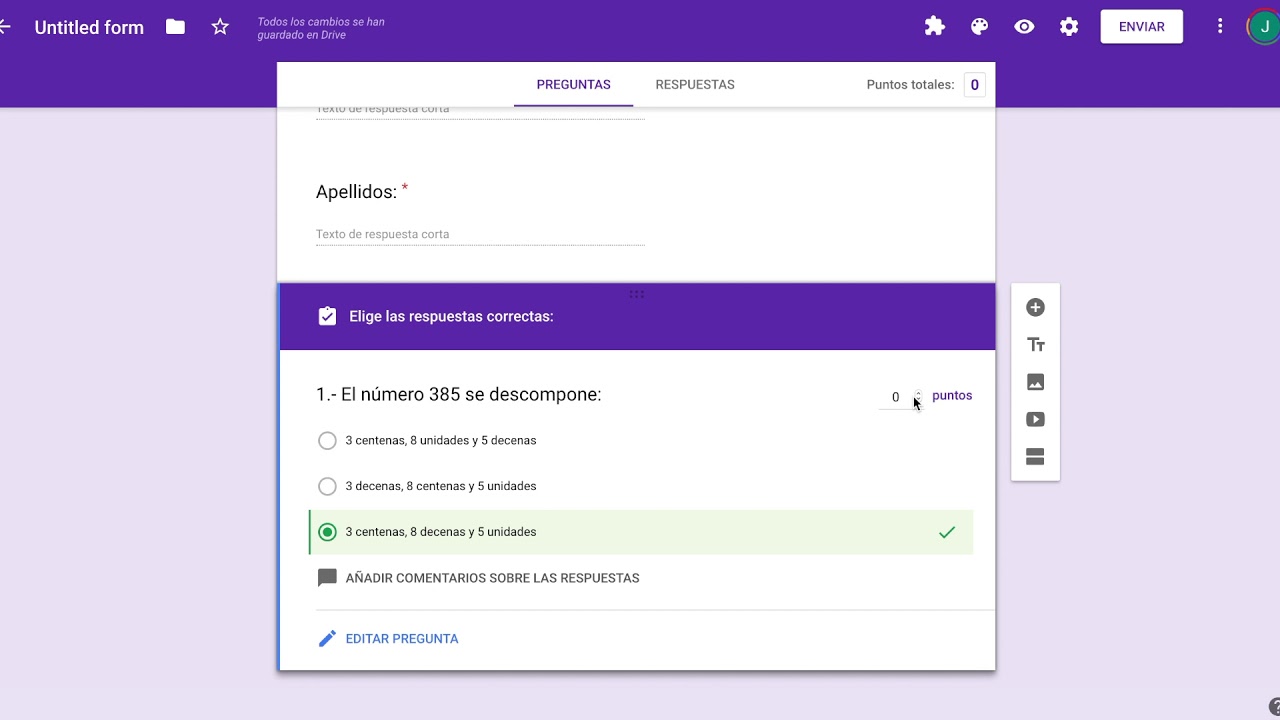This screenshot has height=720, width=1280.
Task: Click the 'Apellidos:' question title
Action: click(x=356, y=192)
